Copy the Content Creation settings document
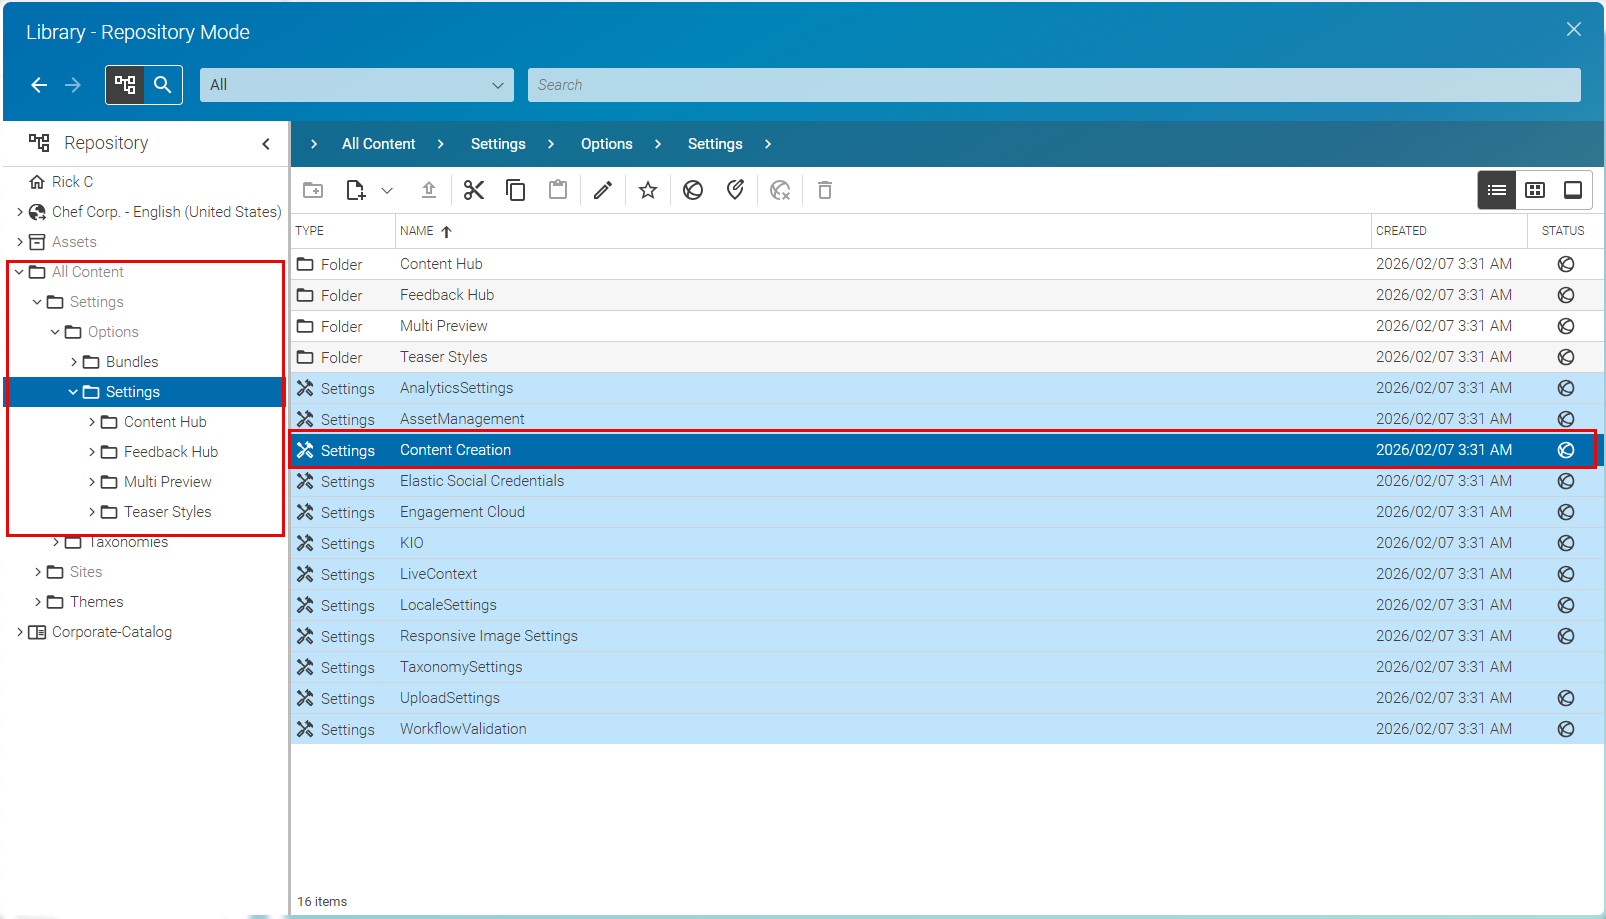The image size is (1606, 919). tap(516, 189)
